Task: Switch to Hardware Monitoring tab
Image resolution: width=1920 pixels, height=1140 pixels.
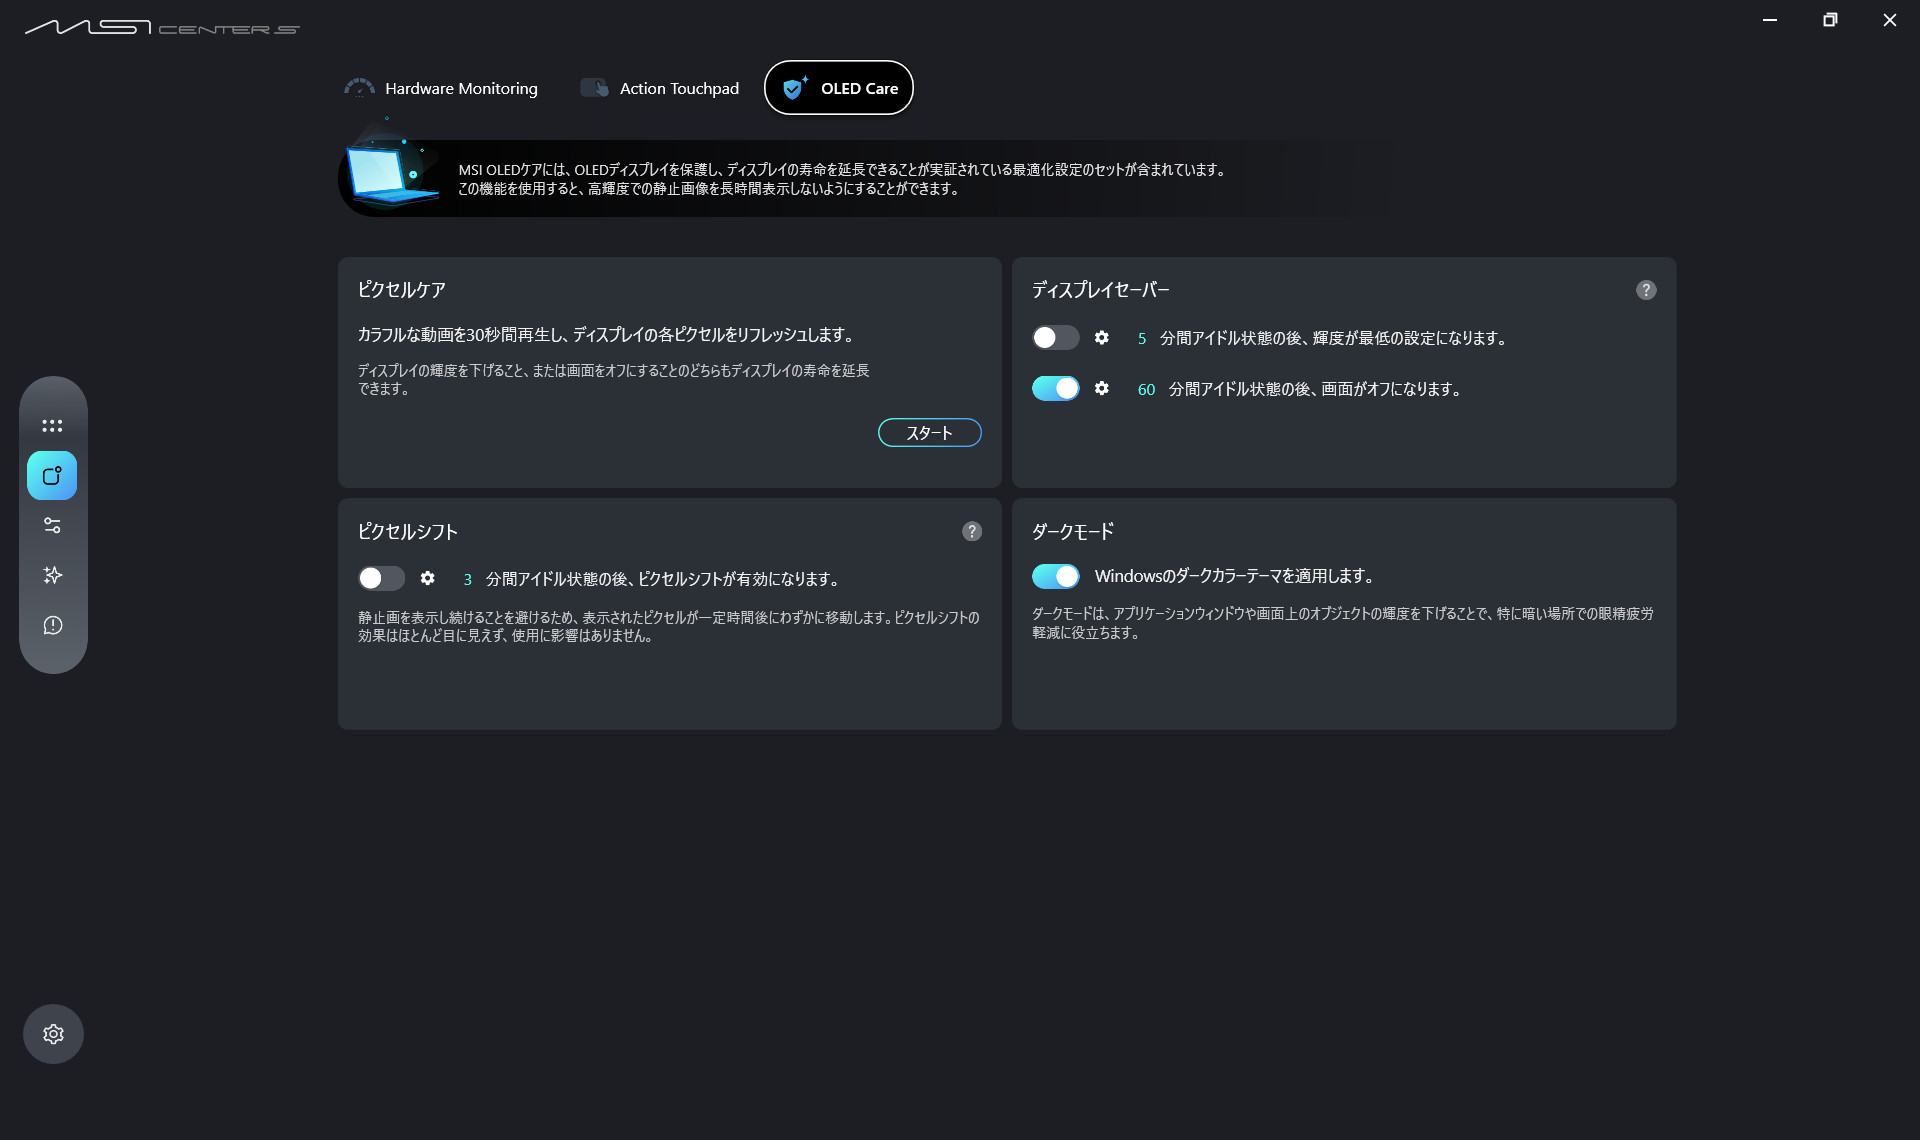Action: (x=441, y=88)
